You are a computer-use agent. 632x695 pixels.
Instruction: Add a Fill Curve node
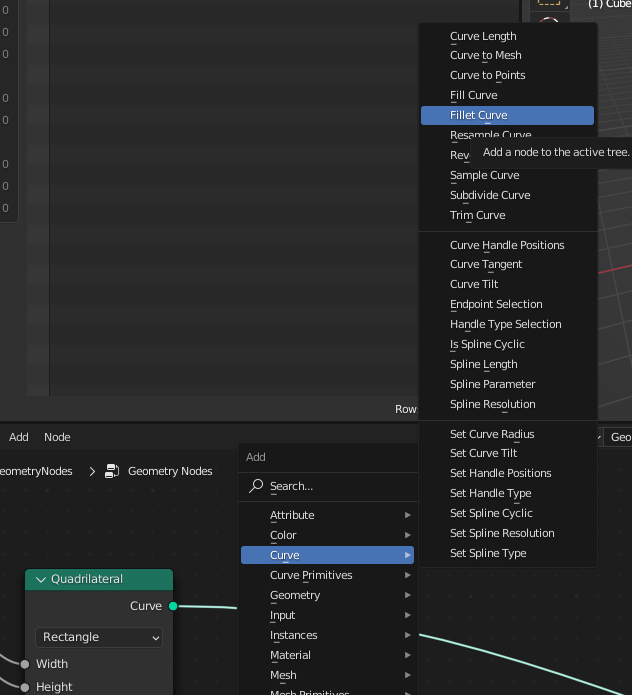coord(507,95)
